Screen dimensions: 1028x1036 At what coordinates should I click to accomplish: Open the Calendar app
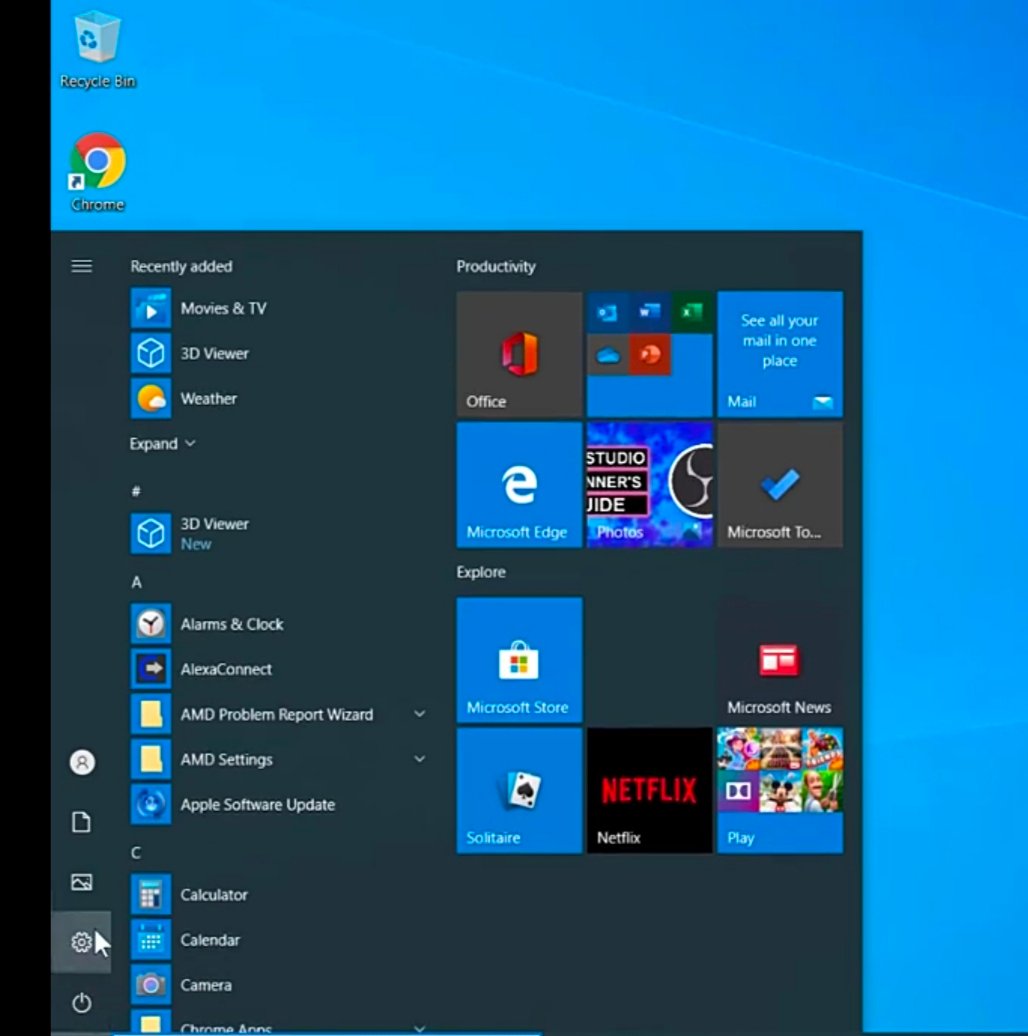point(277,940)
